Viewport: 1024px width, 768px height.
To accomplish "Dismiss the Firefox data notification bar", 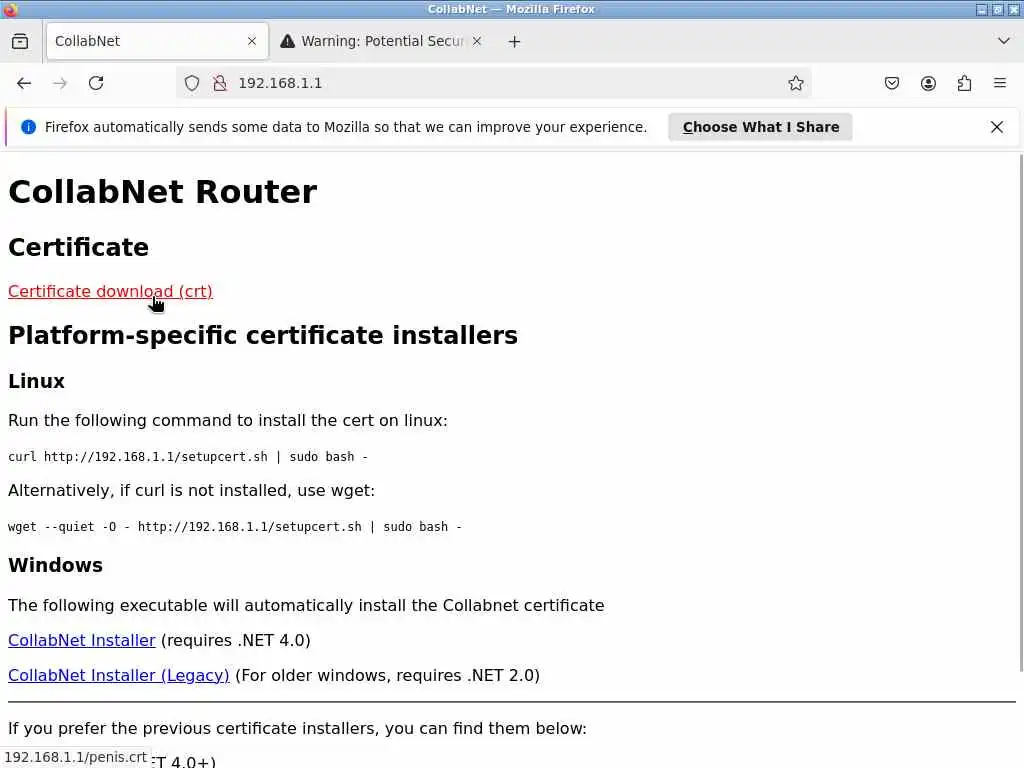I will [x=997, y=127].
